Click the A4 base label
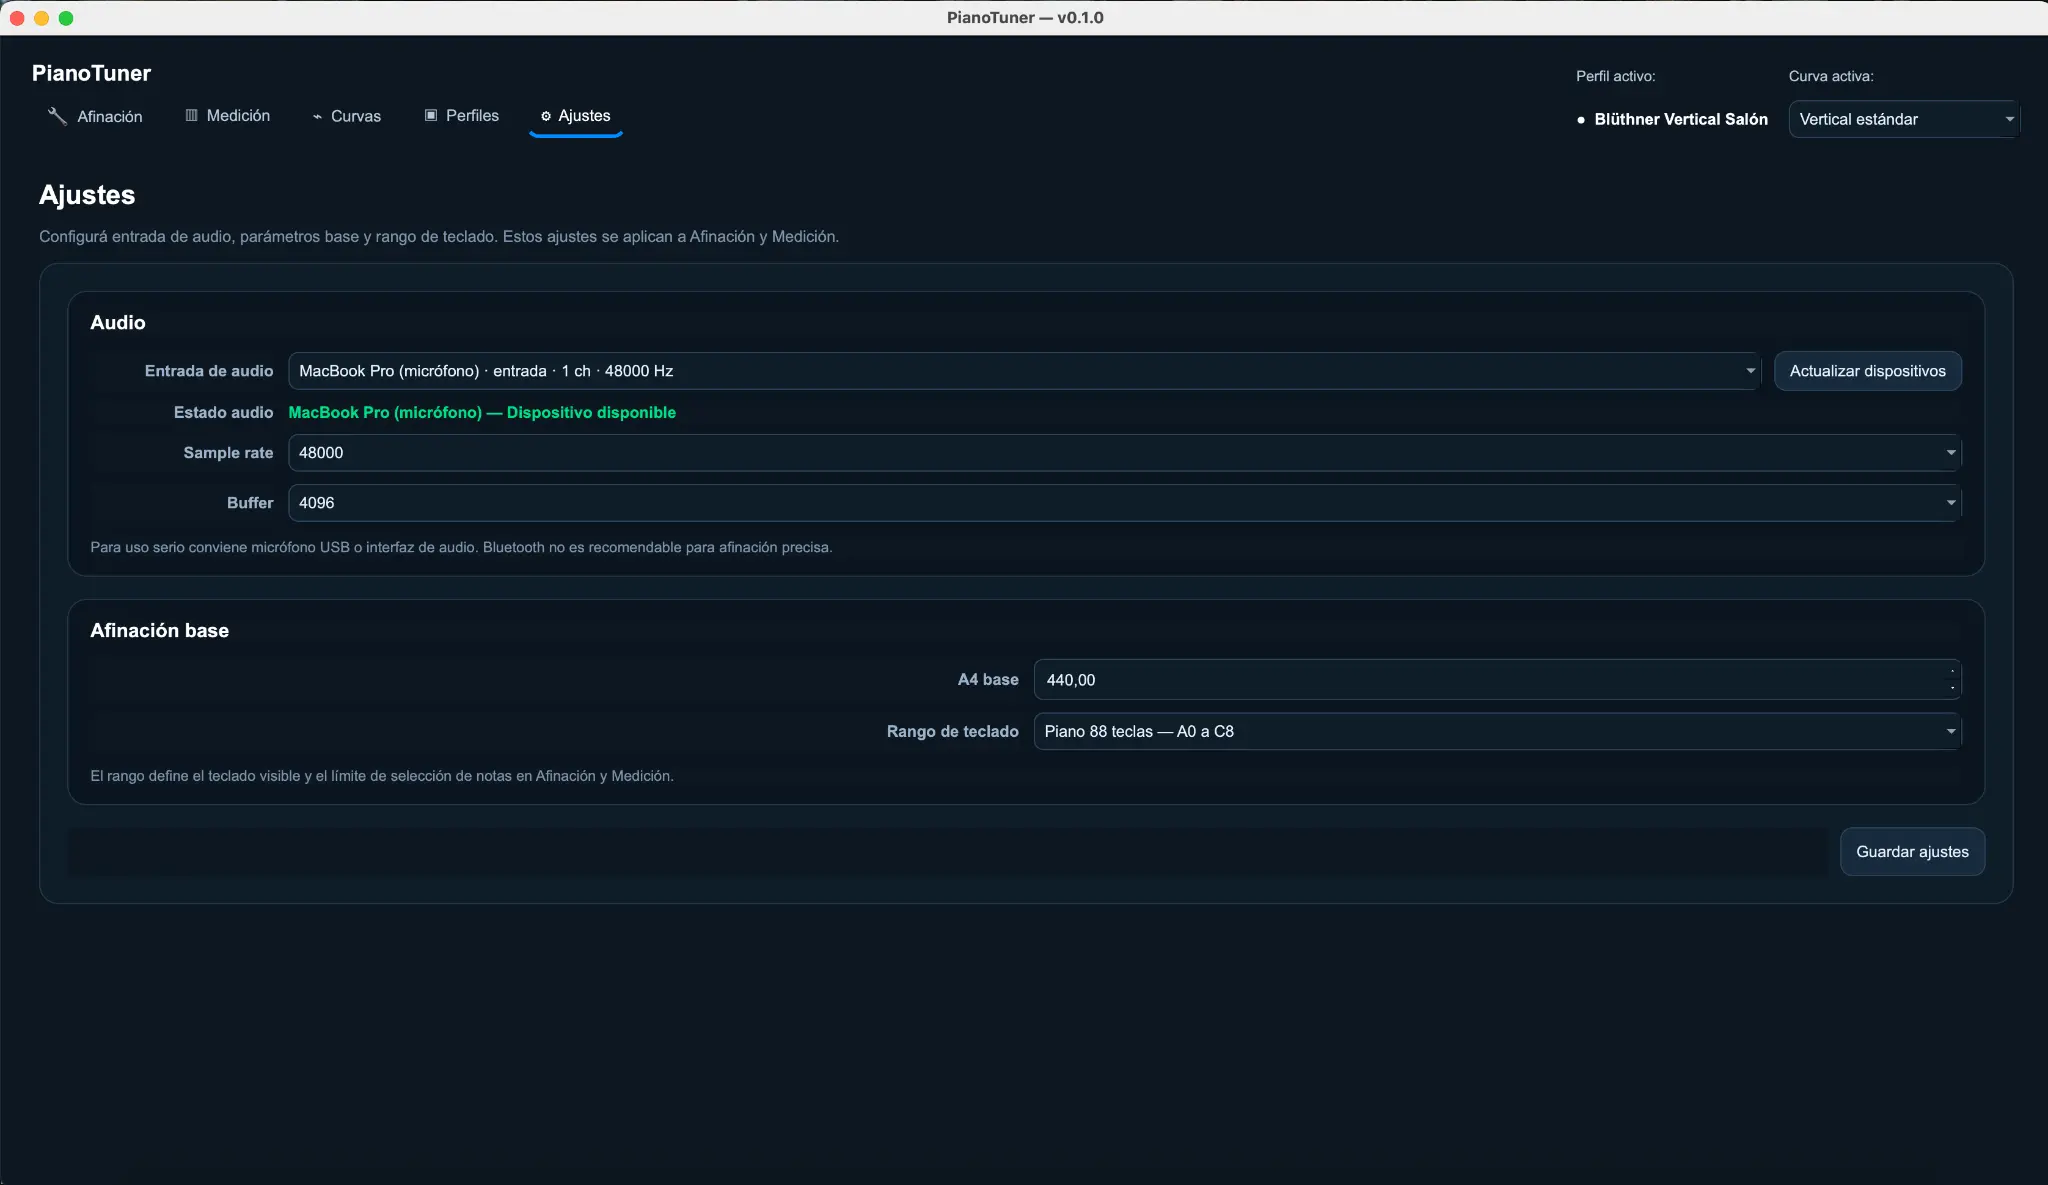Viewport: 2048px width, 1185px height. point(988,680)
